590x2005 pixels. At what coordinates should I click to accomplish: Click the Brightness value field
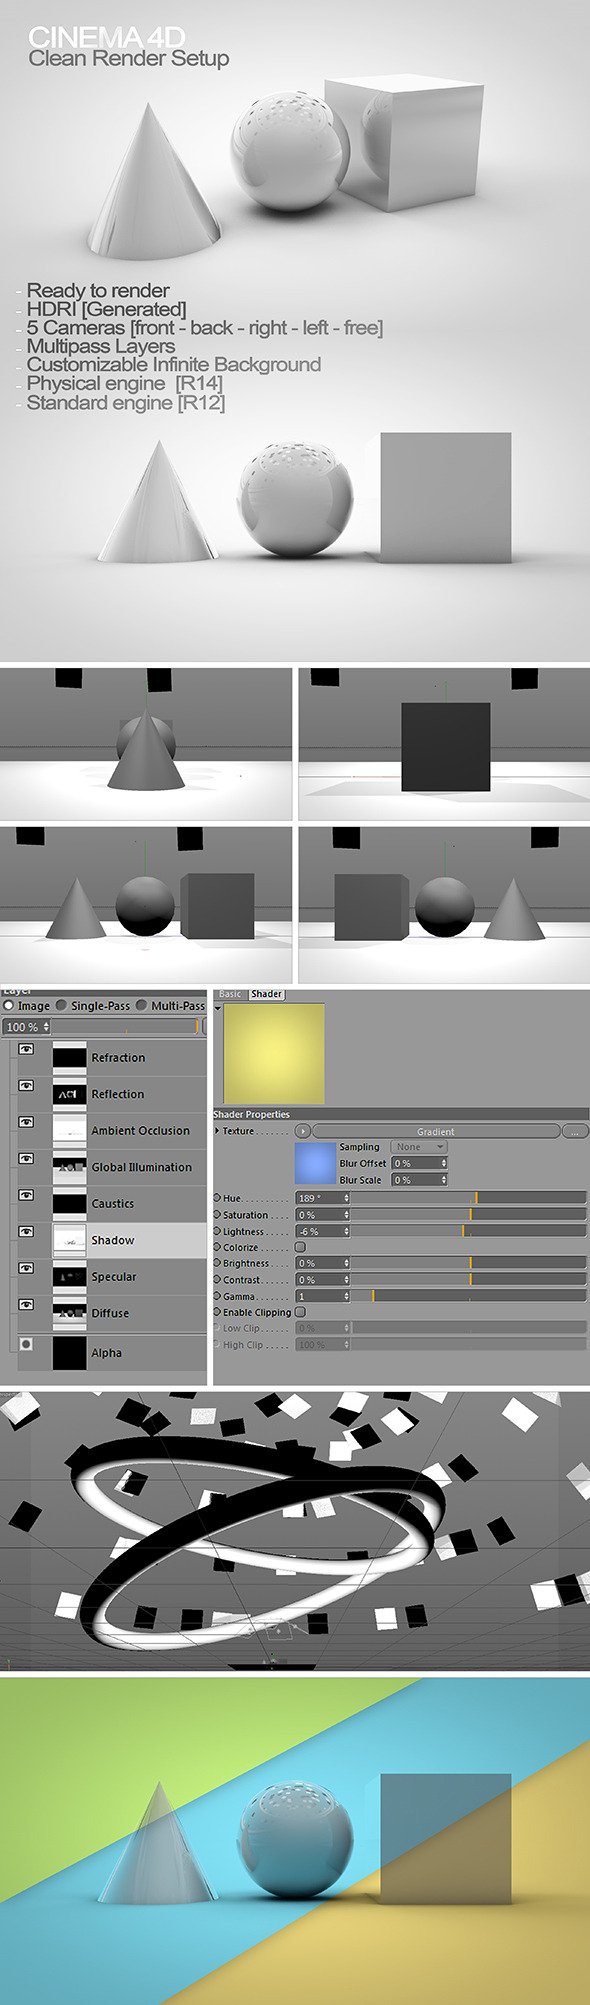click(320, 1263)
